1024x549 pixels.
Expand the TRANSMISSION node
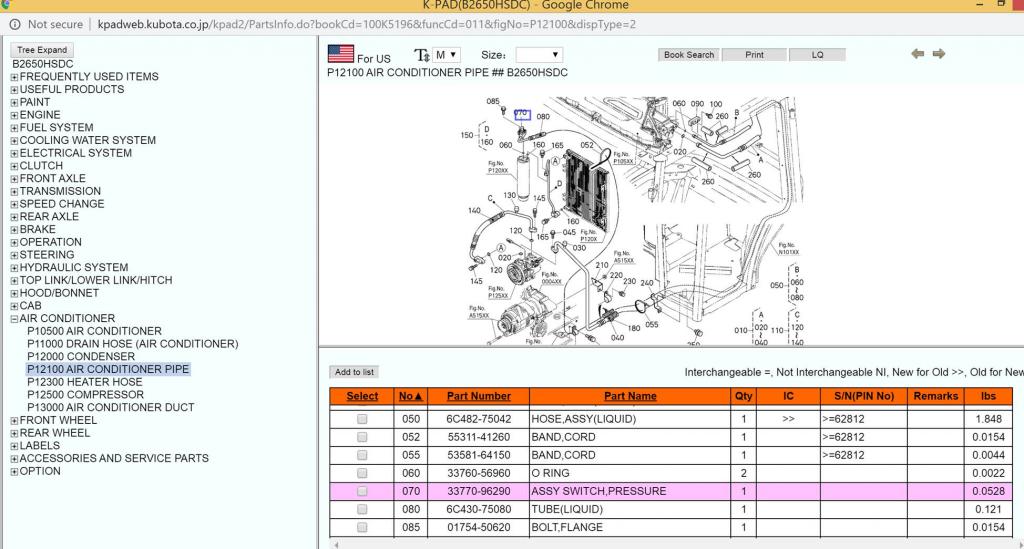[x=14, y=191]
